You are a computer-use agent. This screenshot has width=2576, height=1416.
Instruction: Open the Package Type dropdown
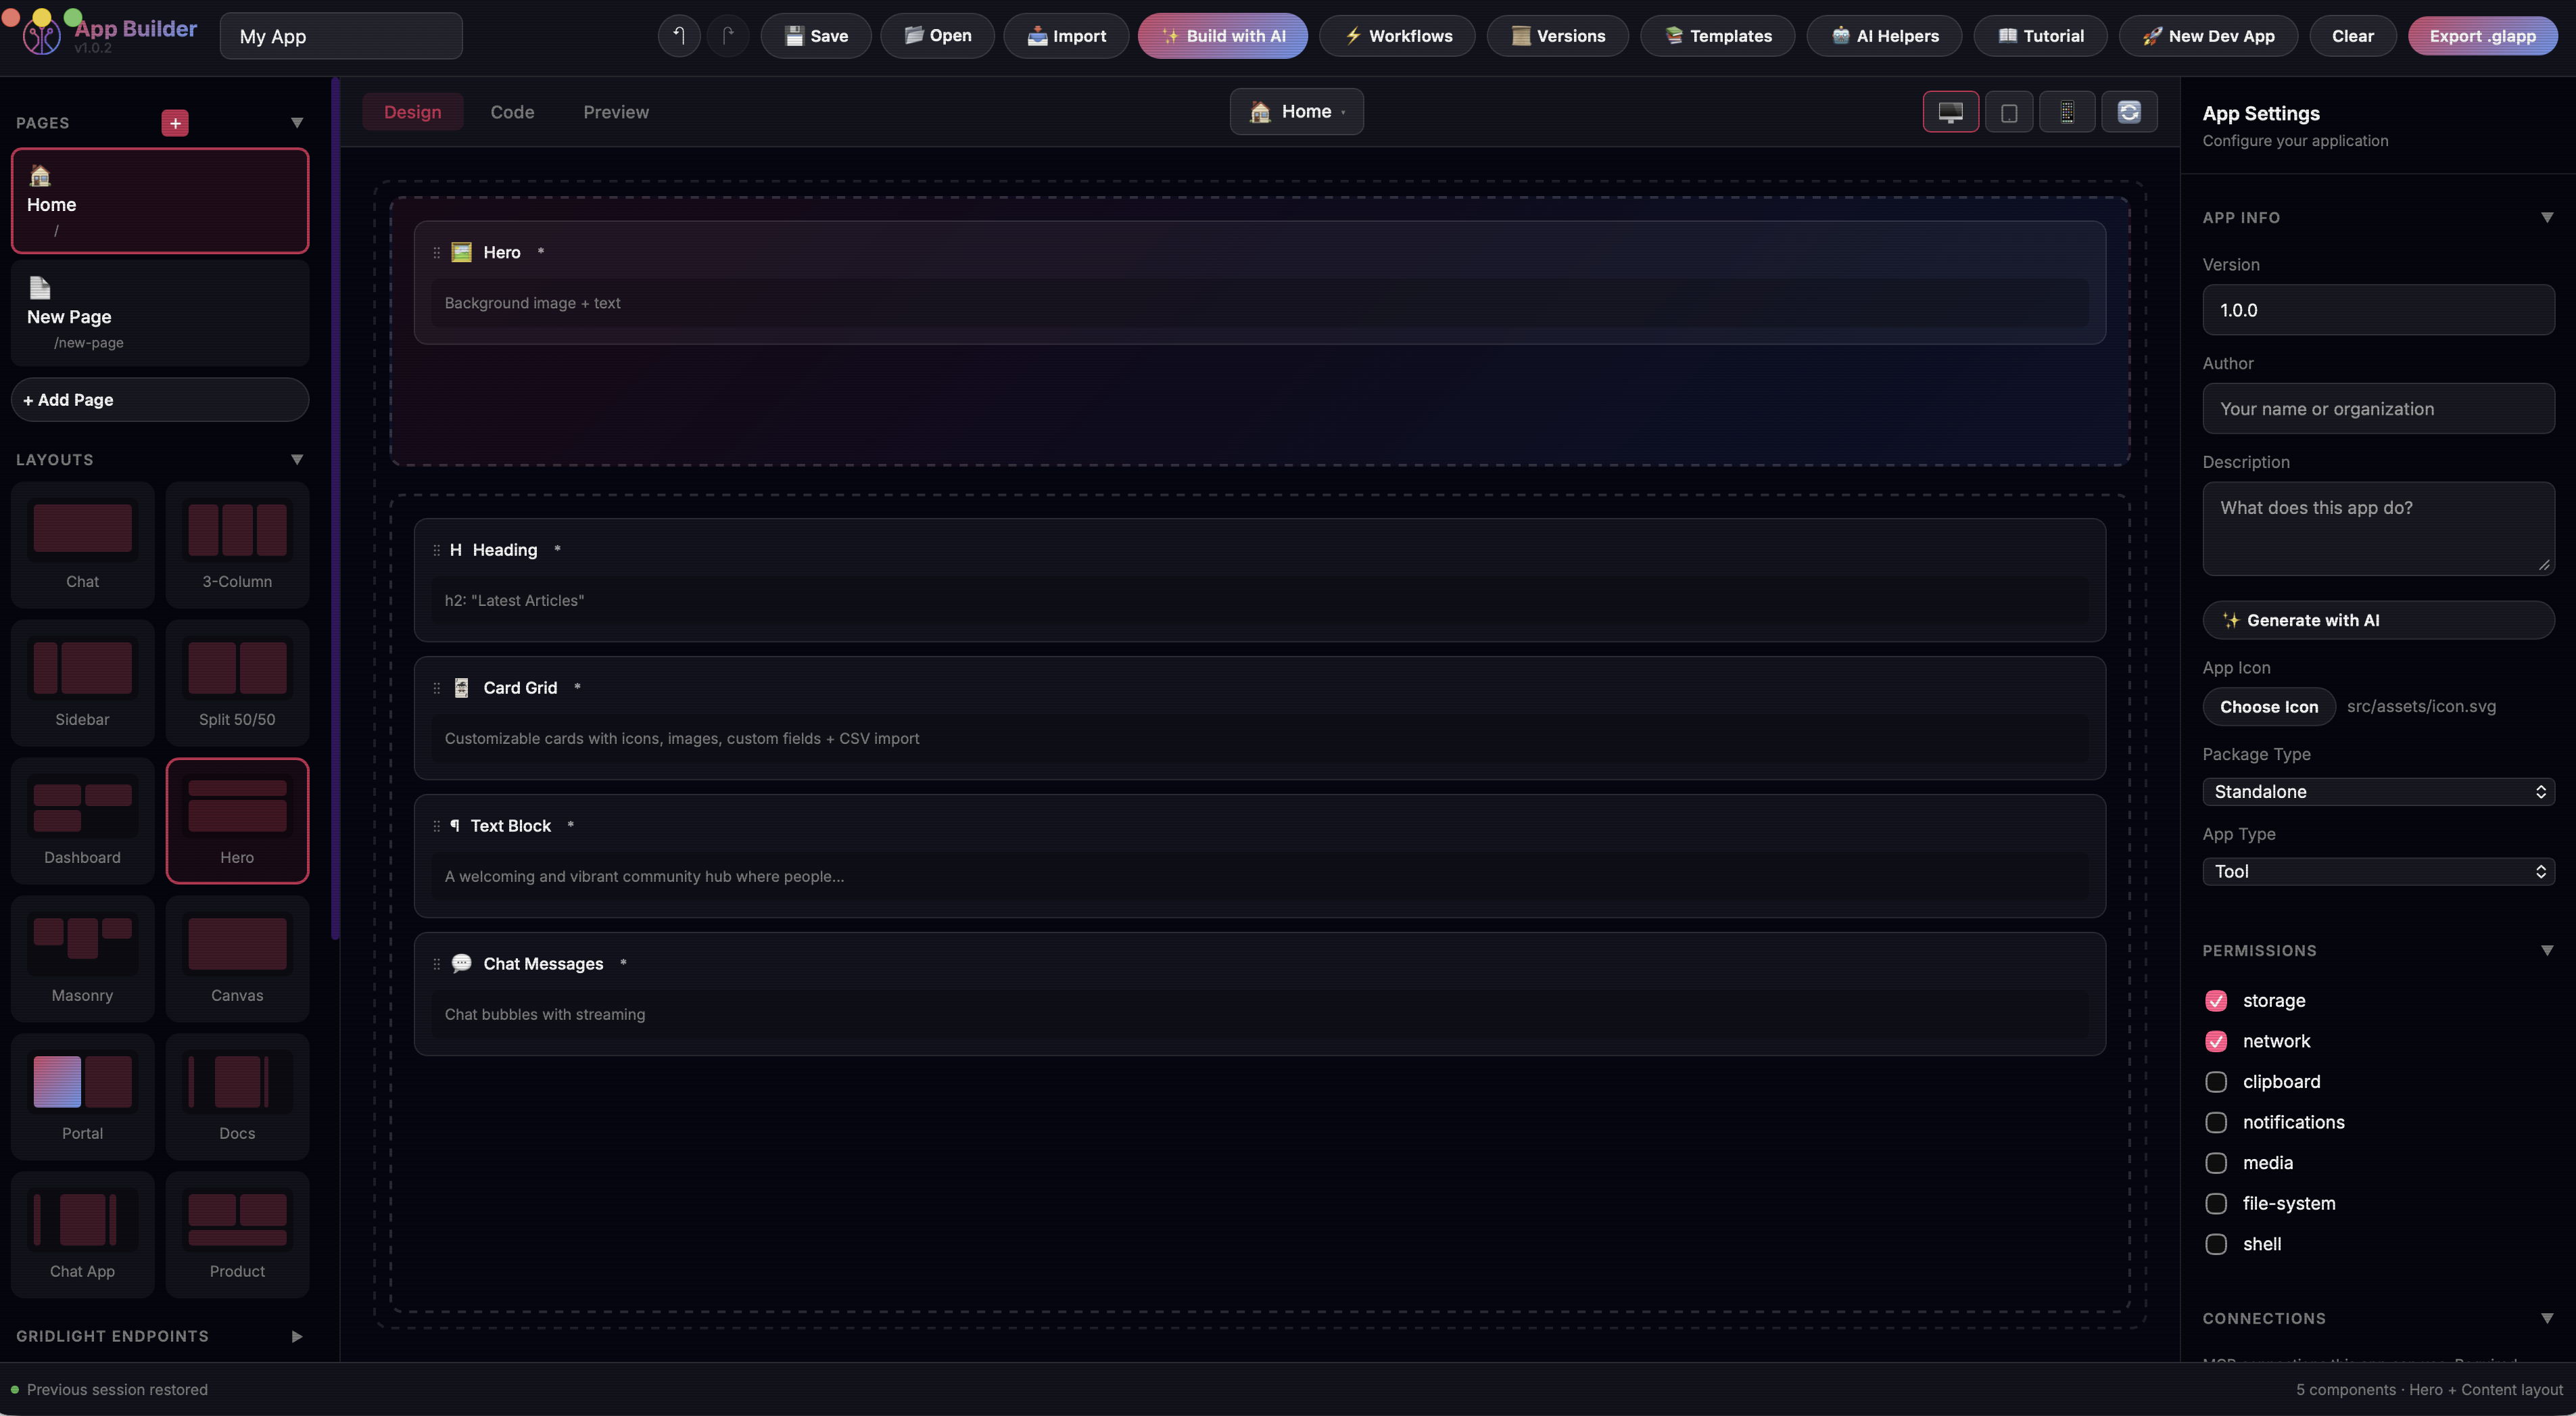pyautogui.click(x=2378, y=791)
